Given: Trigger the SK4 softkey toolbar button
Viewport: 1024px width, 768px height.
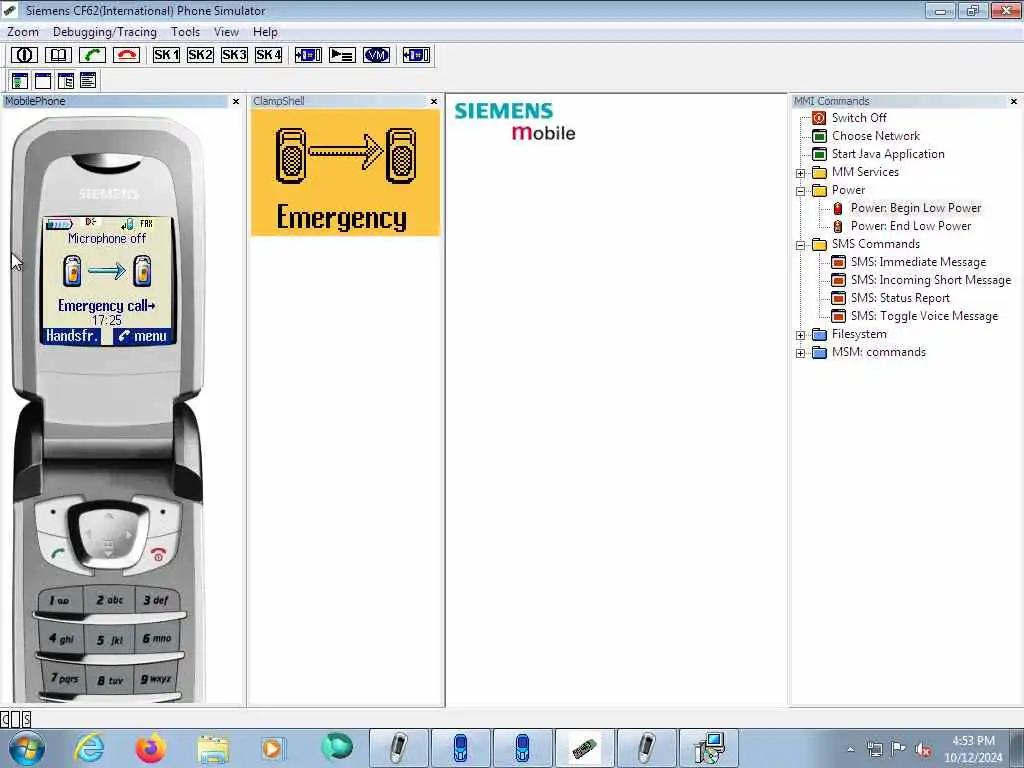Looking at the screenshot, I should pyautogui.click(x=268, y=55).
